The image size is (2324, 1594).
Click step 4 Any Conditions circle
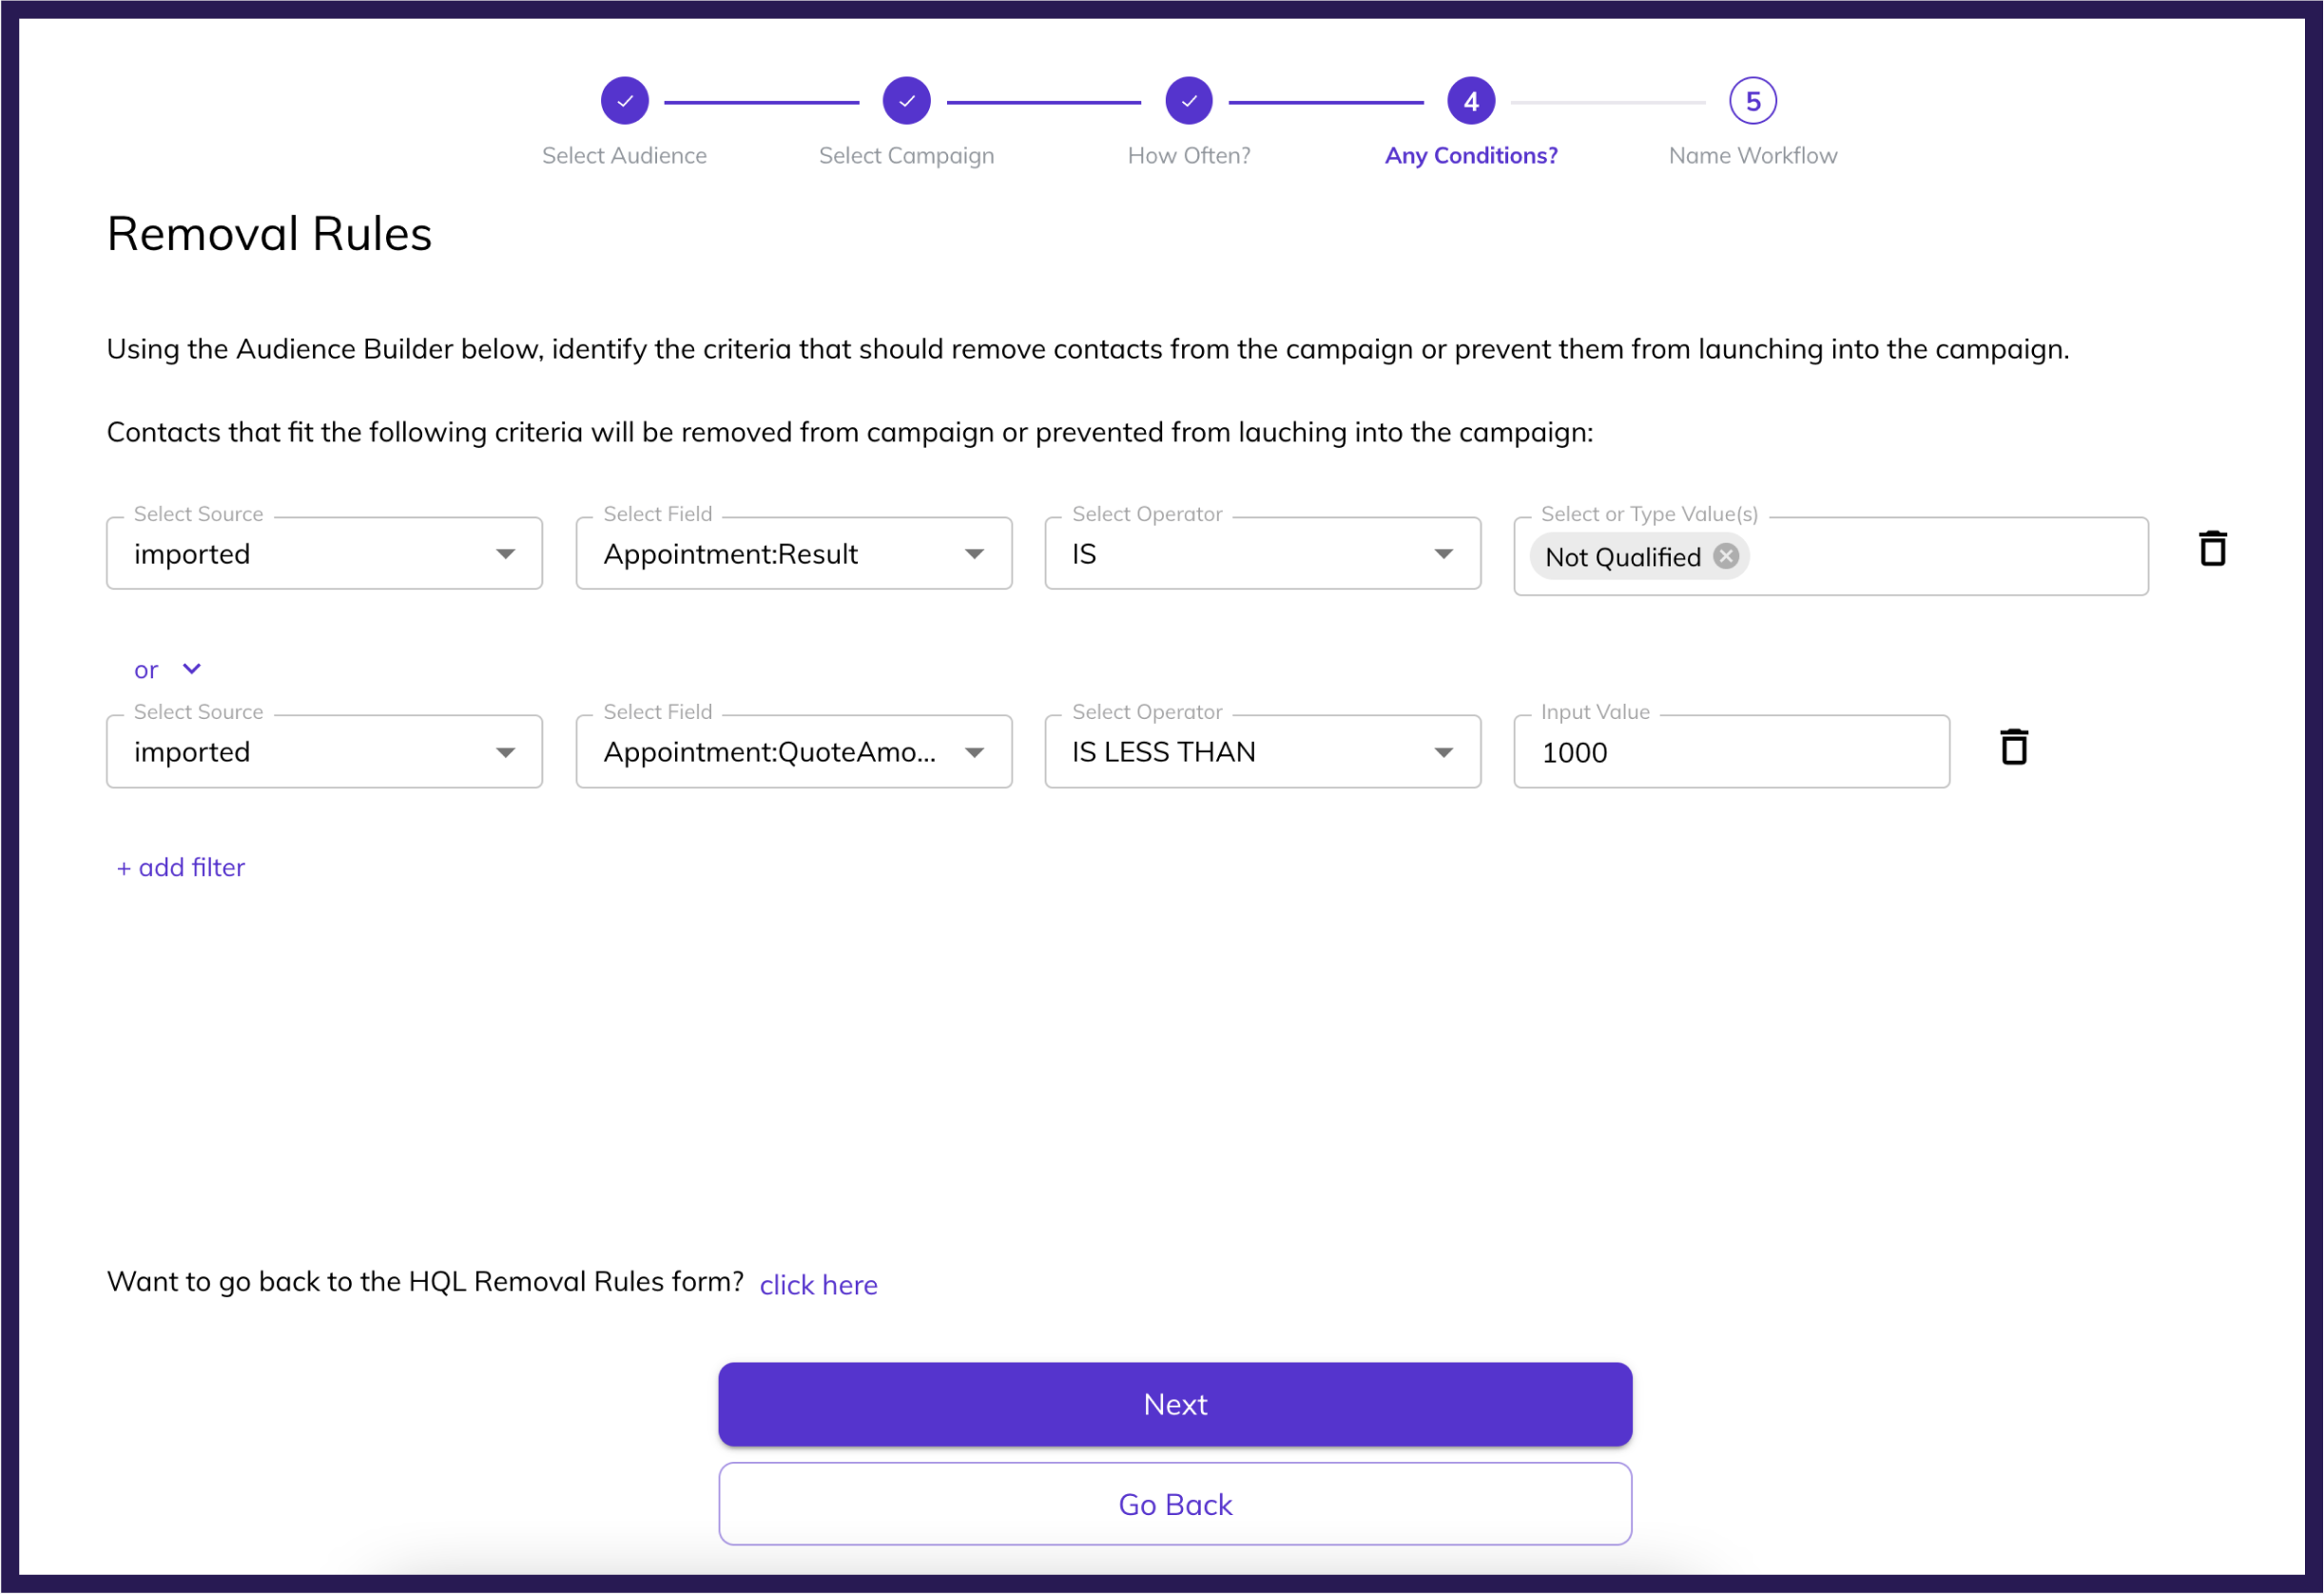(x=1470, y=101)
